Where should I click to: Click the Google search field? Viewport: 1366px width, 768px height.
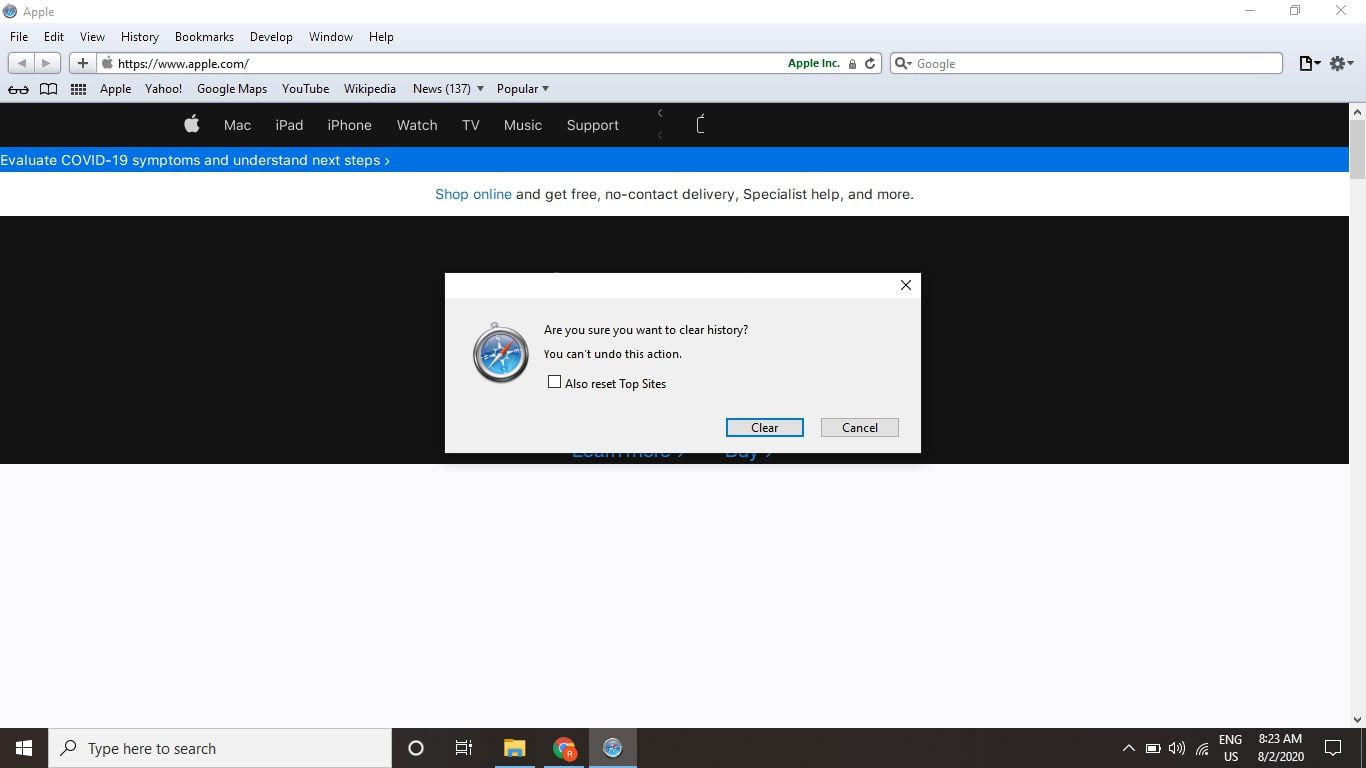1086,63
